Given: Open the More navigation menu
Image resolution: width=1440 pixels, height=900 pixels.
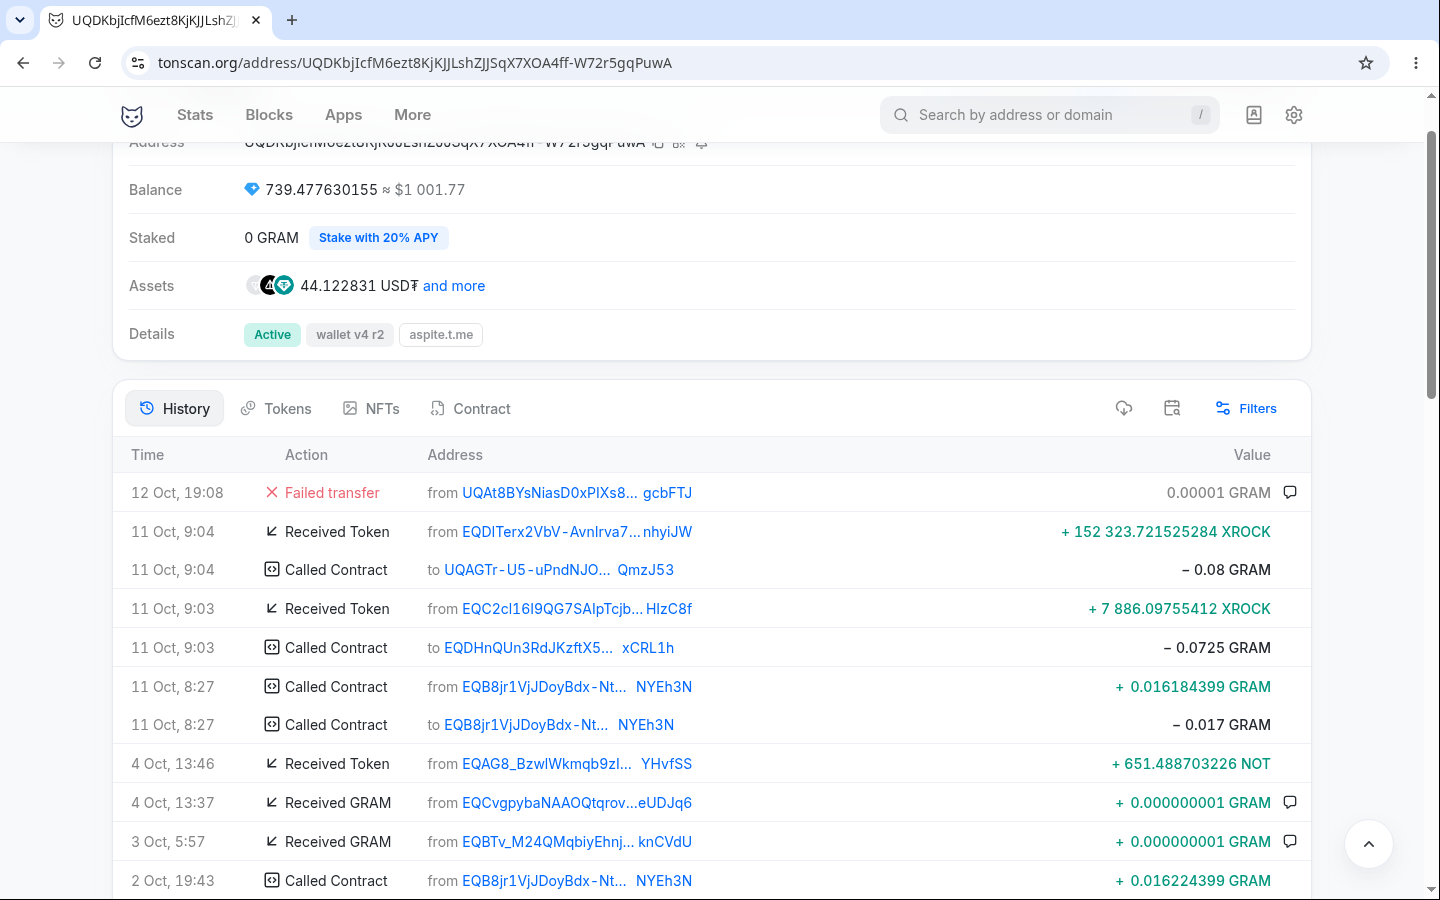Looking at the screenshot, I should point(412,115).
